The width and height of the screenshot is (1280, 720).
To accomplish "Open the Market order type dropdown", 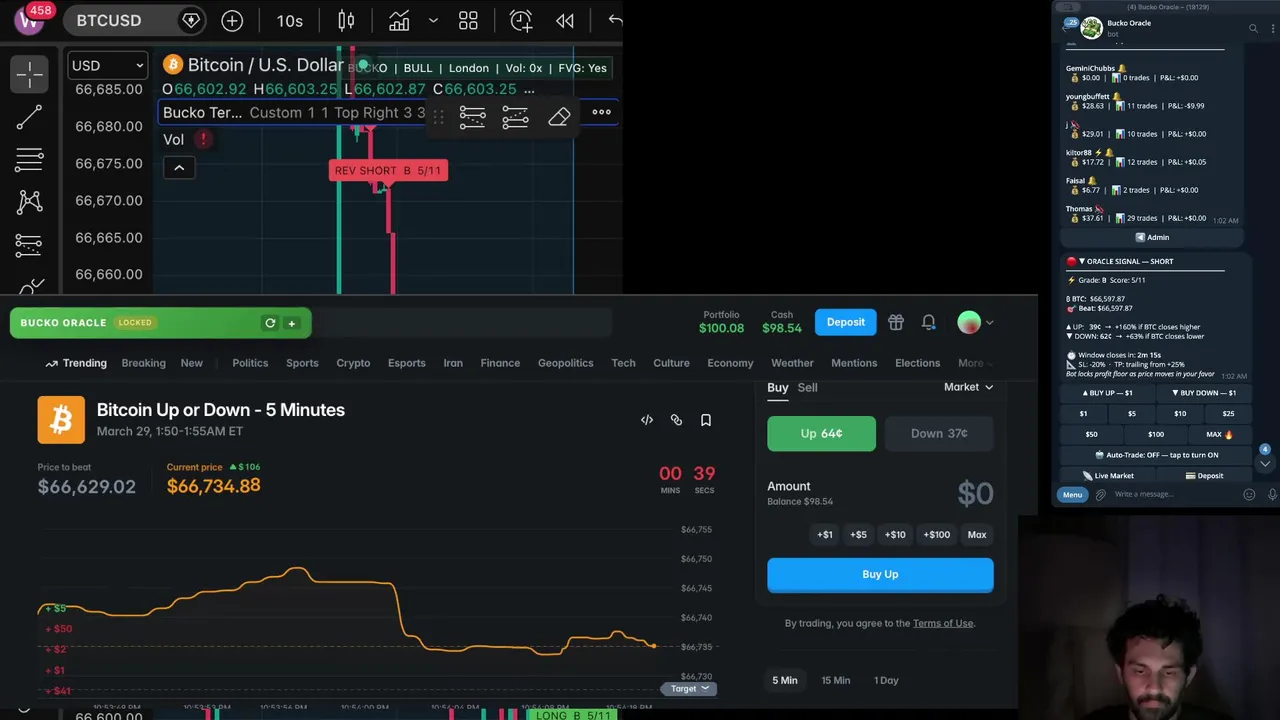I will [969, 387].
